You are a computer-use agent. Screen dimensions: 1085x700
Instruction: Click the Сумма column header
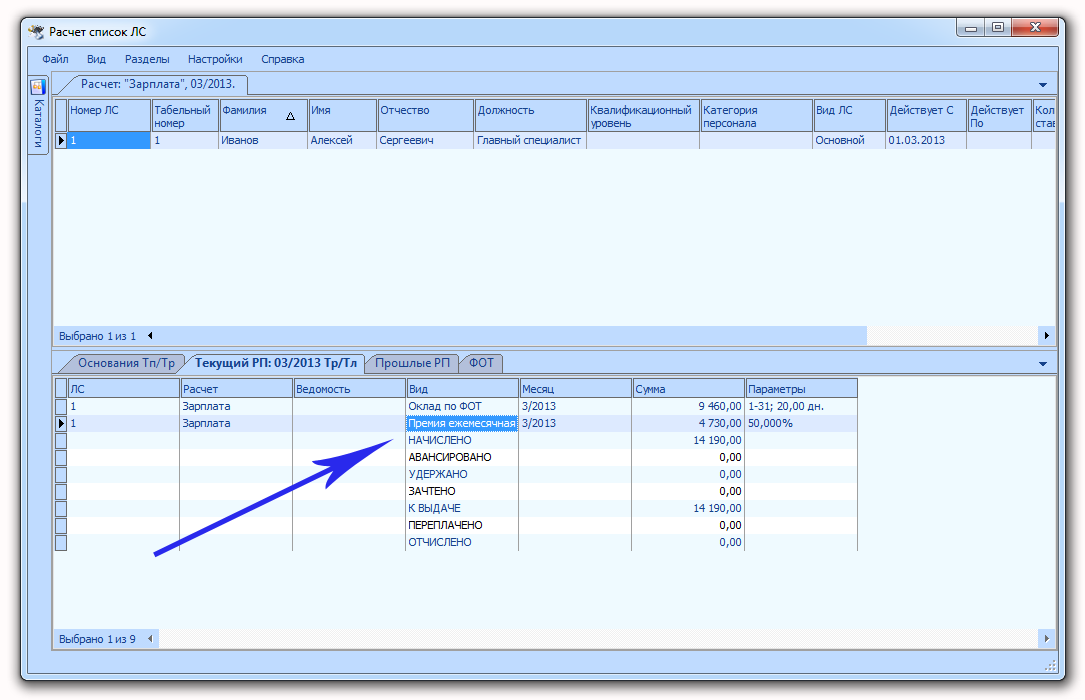pos(689,389)
